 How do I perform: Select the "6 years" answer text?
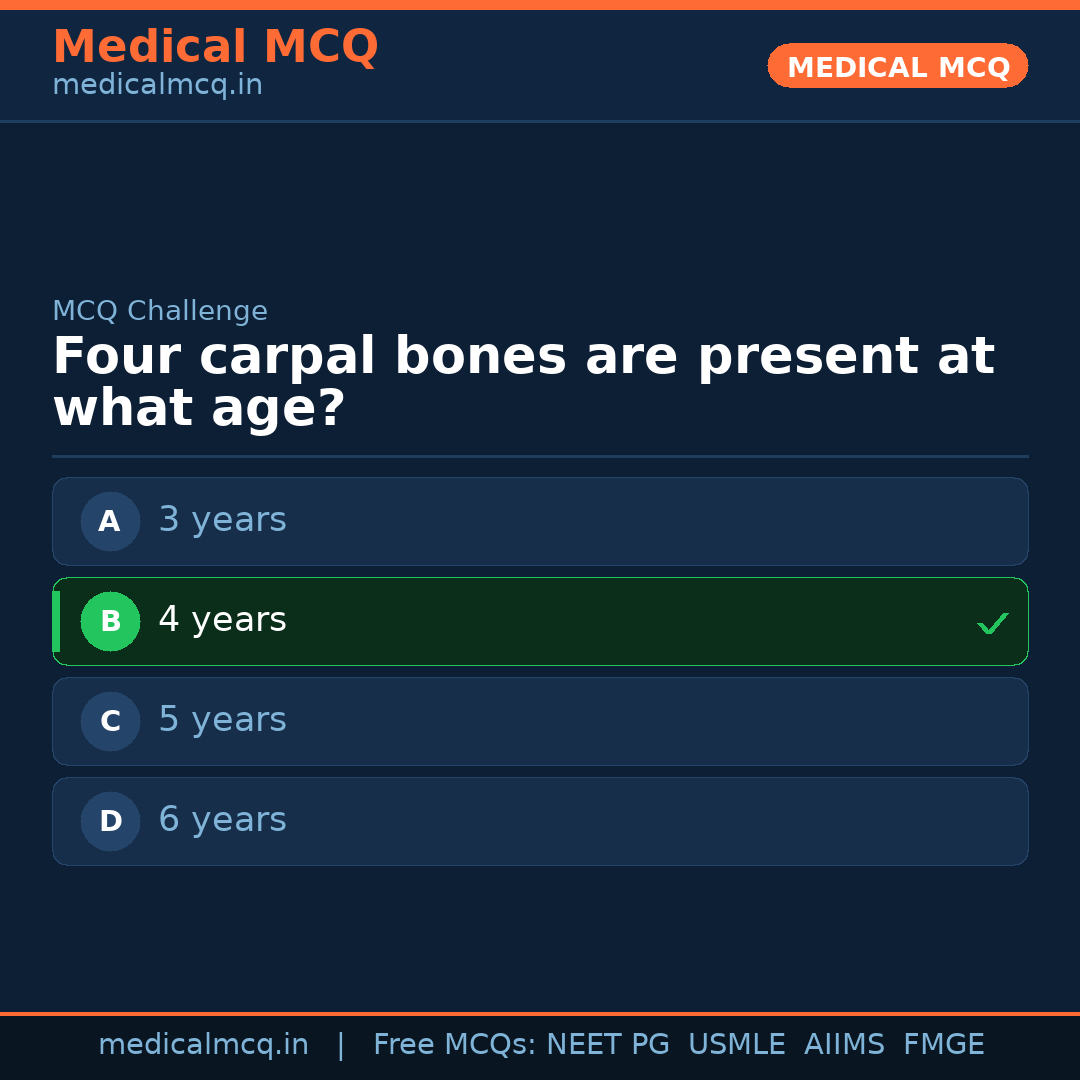point(222,820)
